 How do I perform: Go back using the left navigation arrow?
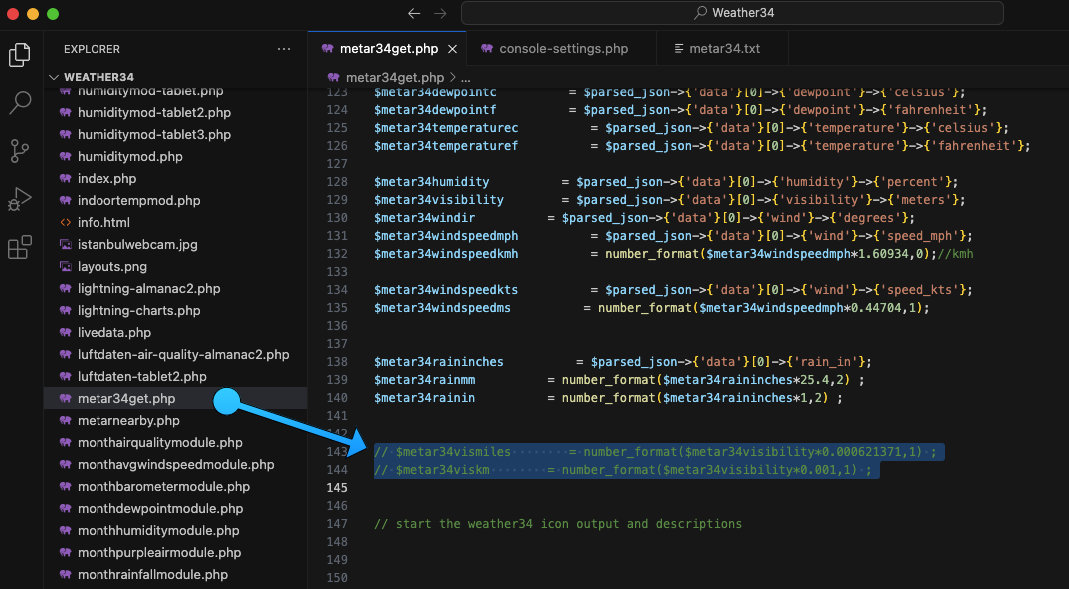tap(414, 13)
